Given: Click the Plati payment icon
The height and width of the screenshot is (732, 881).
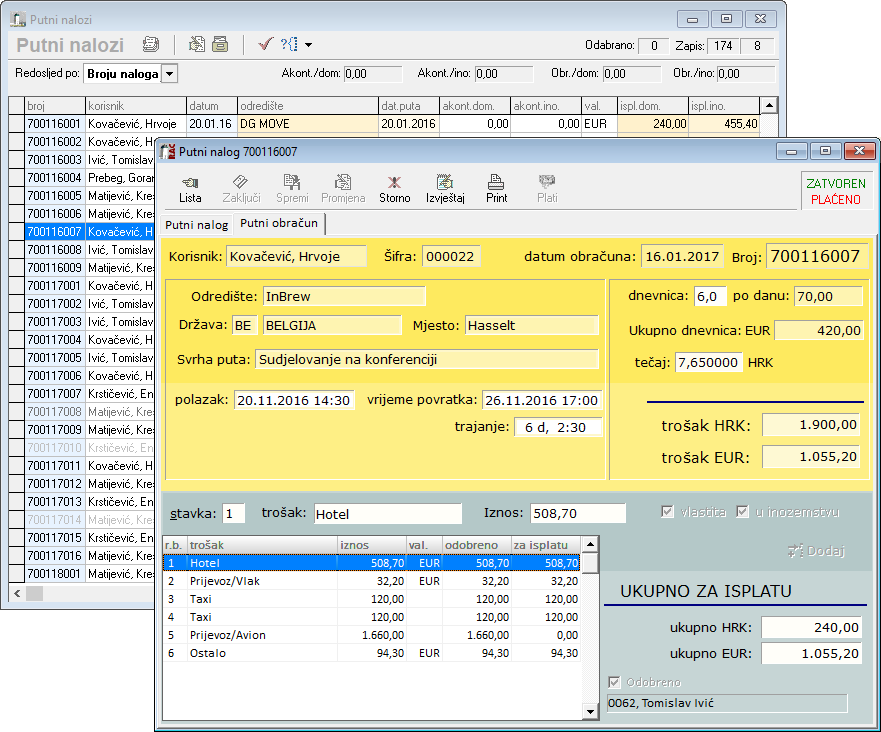Looking at the screenshot, I should click(x=547, y=187).
